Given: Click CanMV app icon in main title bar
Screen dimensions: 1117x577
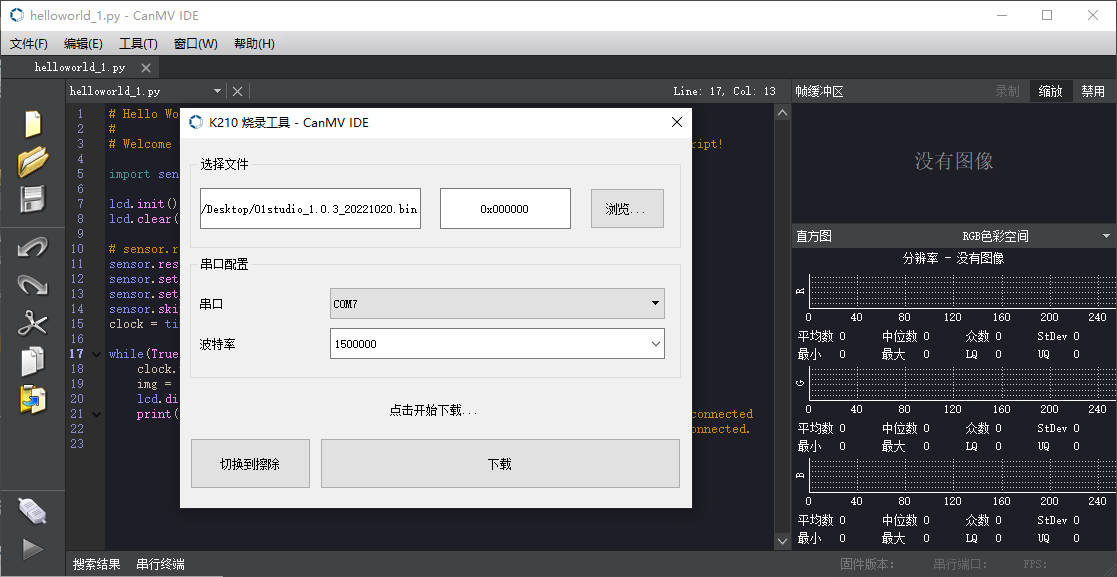Looking at the screenshot, I should coord(16,15).
